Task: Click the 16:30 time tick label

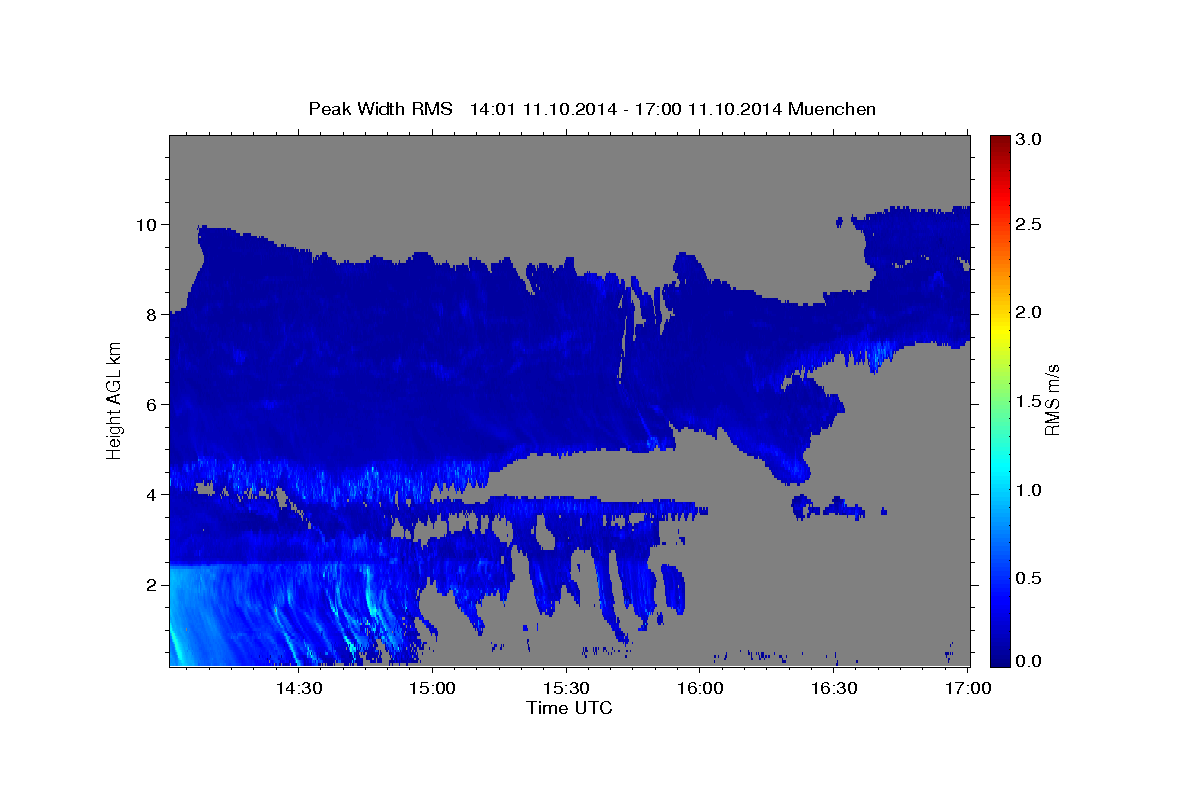Action: pyautogui.click(x=835, y=688)
